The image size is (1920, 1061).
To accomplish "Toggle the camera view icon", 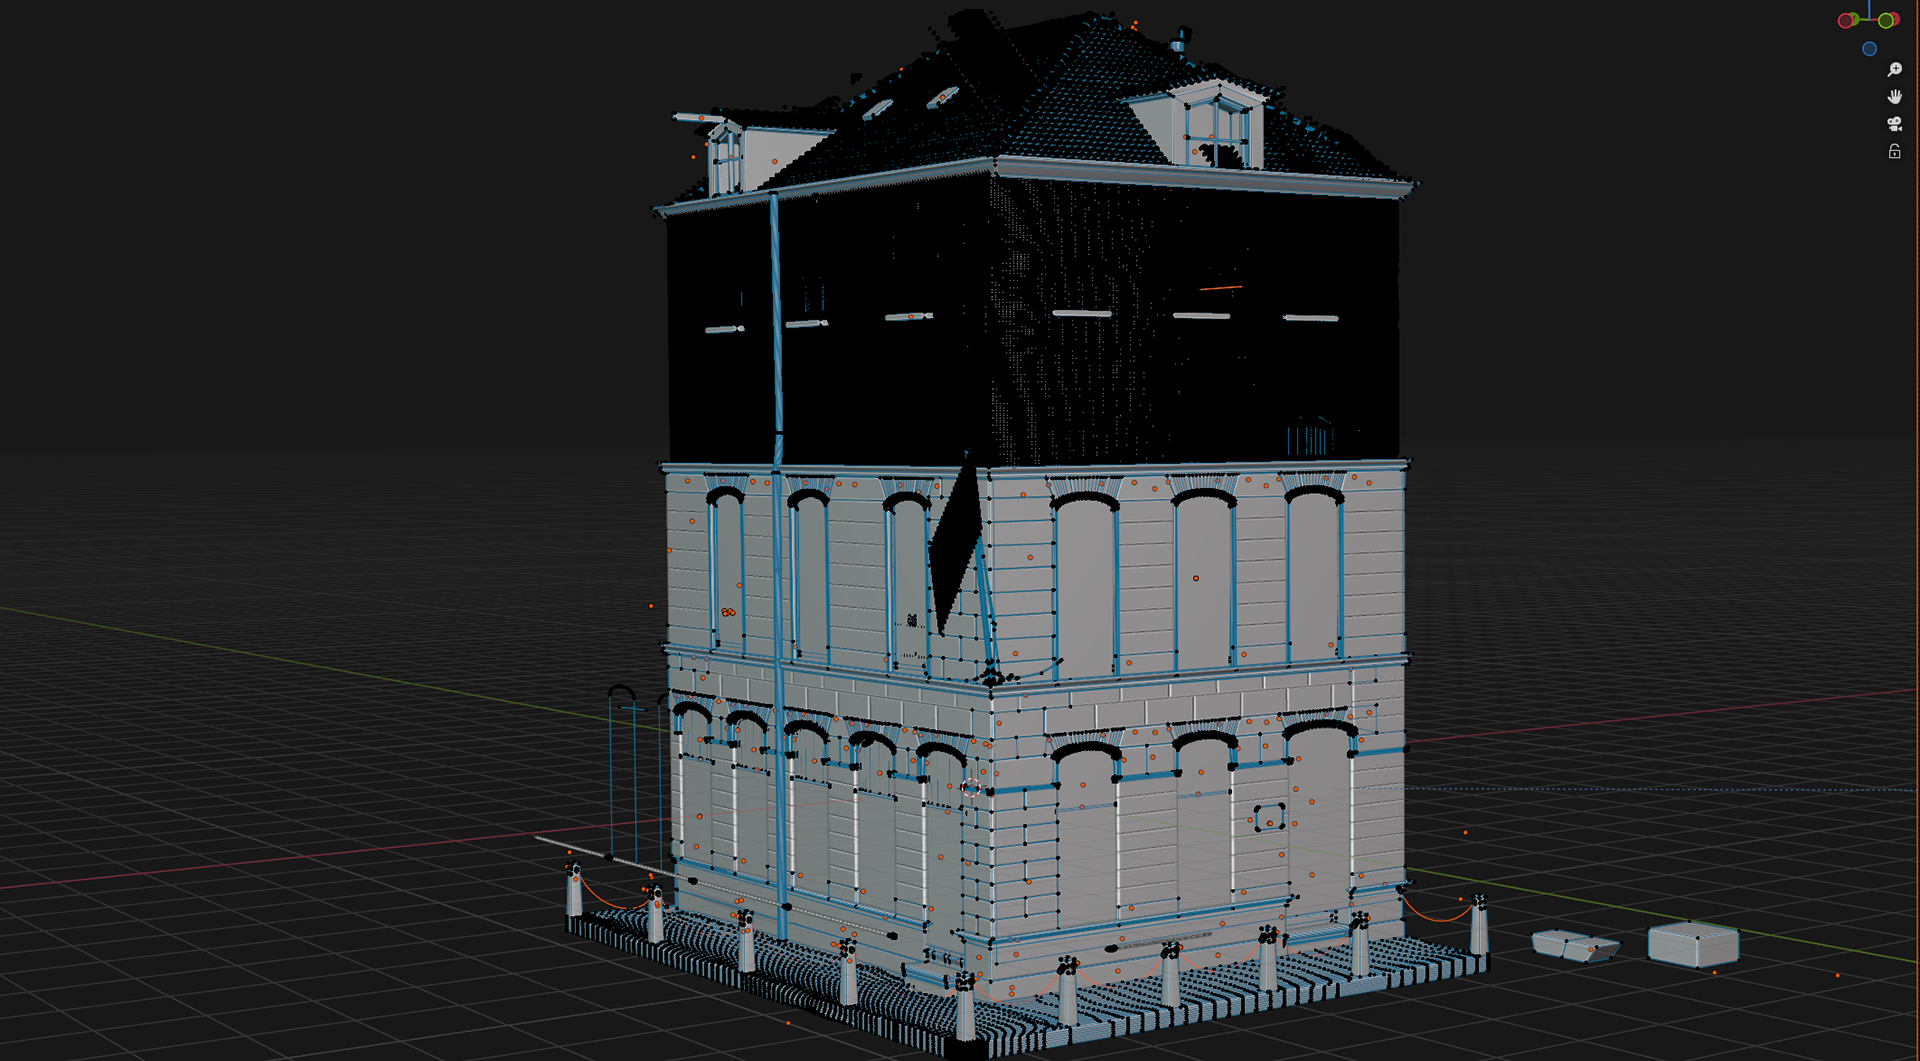I will (x=1894, y=124).
